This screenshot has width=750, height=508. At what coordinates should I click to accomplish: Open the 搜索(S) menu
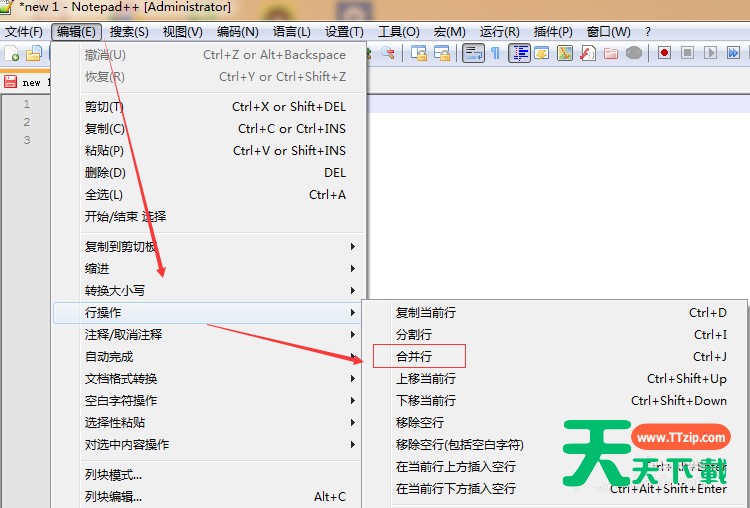pyautogui.click(x=129, y=32)
